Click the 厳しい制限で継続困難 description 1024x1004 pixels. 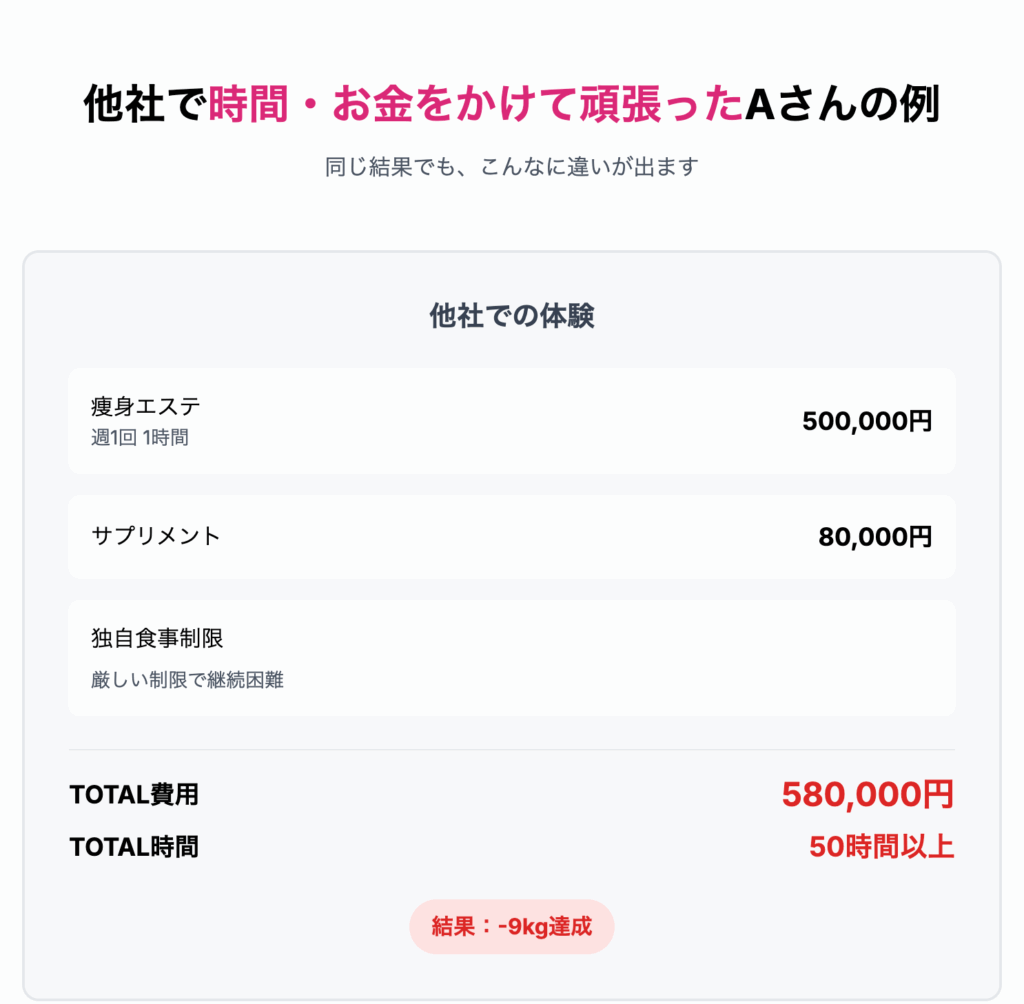click(x=187, y=680)
